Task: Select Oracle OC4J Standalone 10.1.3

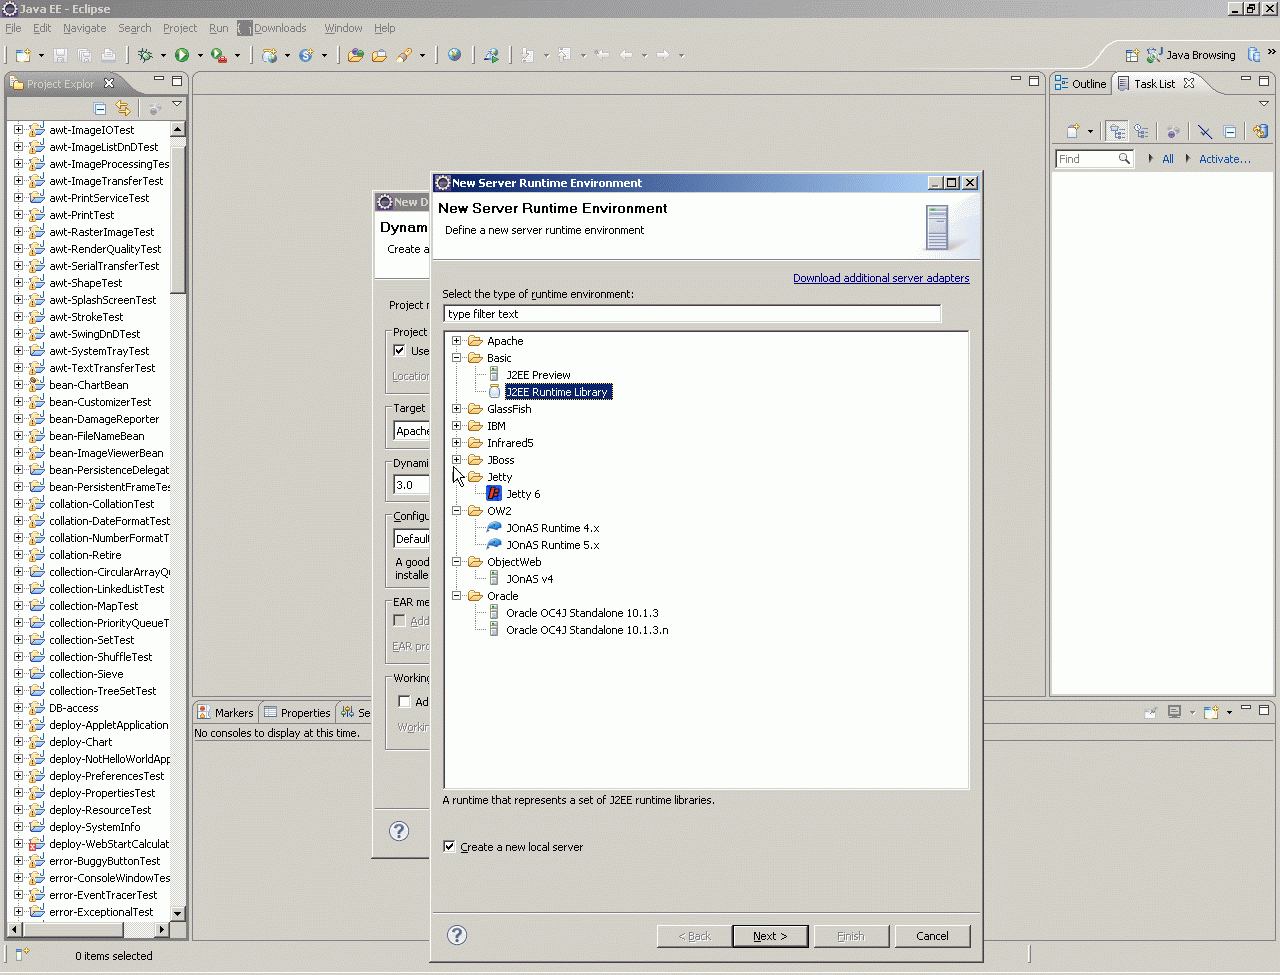Action: click(x=582, y=613)
